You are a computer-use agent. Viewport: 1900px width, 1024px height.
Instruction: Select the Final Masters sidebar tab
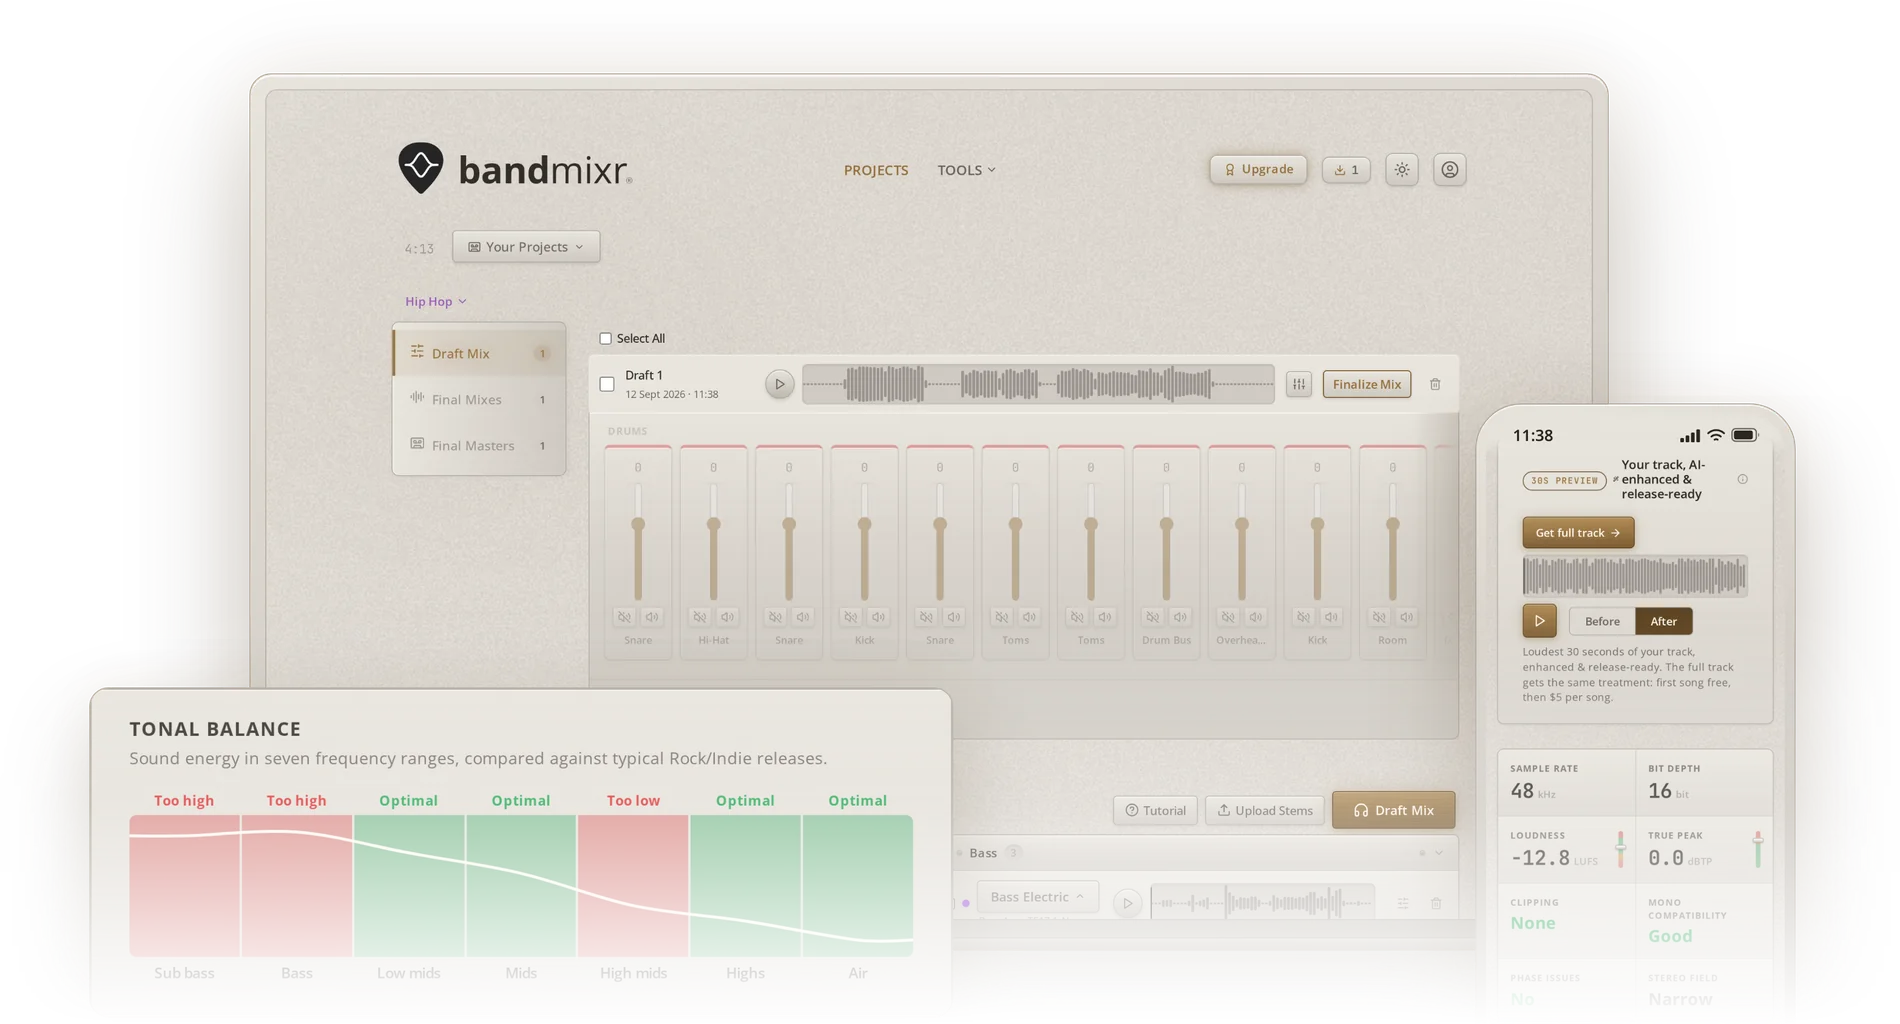click(479, 445)
